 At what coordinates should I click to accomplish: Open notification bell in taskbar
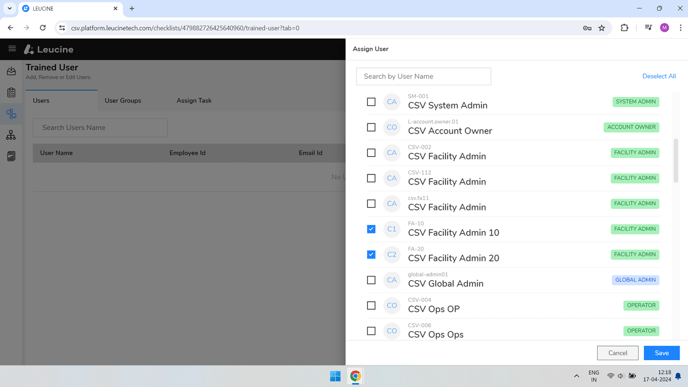678,376
